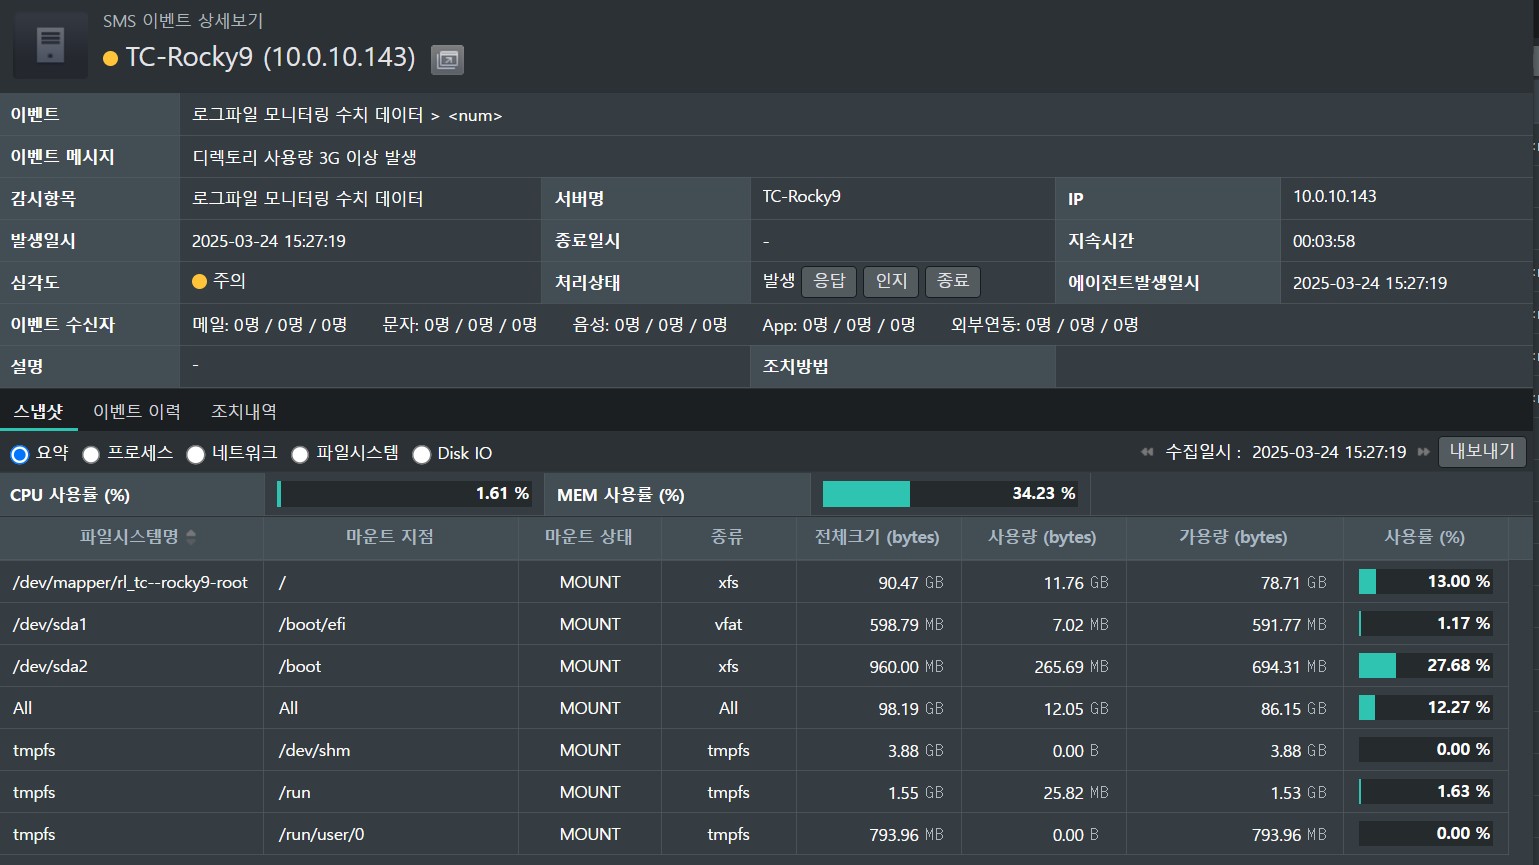Sort by 파일시스템명 using sort arrows

click(x=191, y=537)
